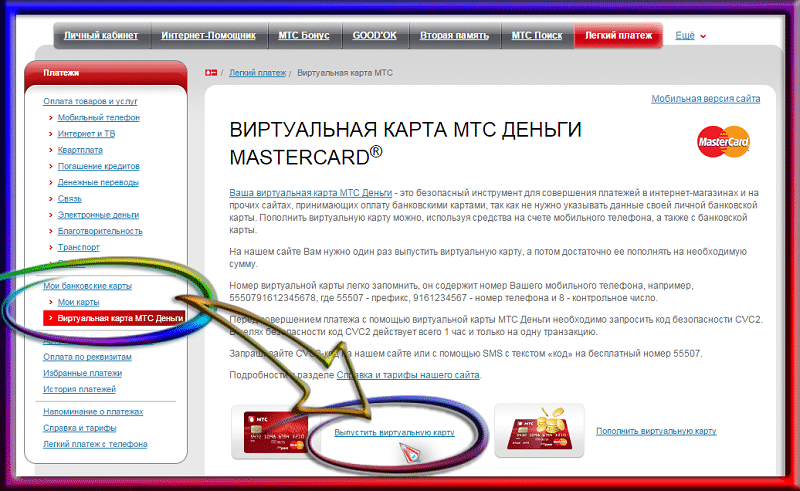Select Мобильный телефон in sidebar
Screen dimensions: 800x491
[98, 117]
